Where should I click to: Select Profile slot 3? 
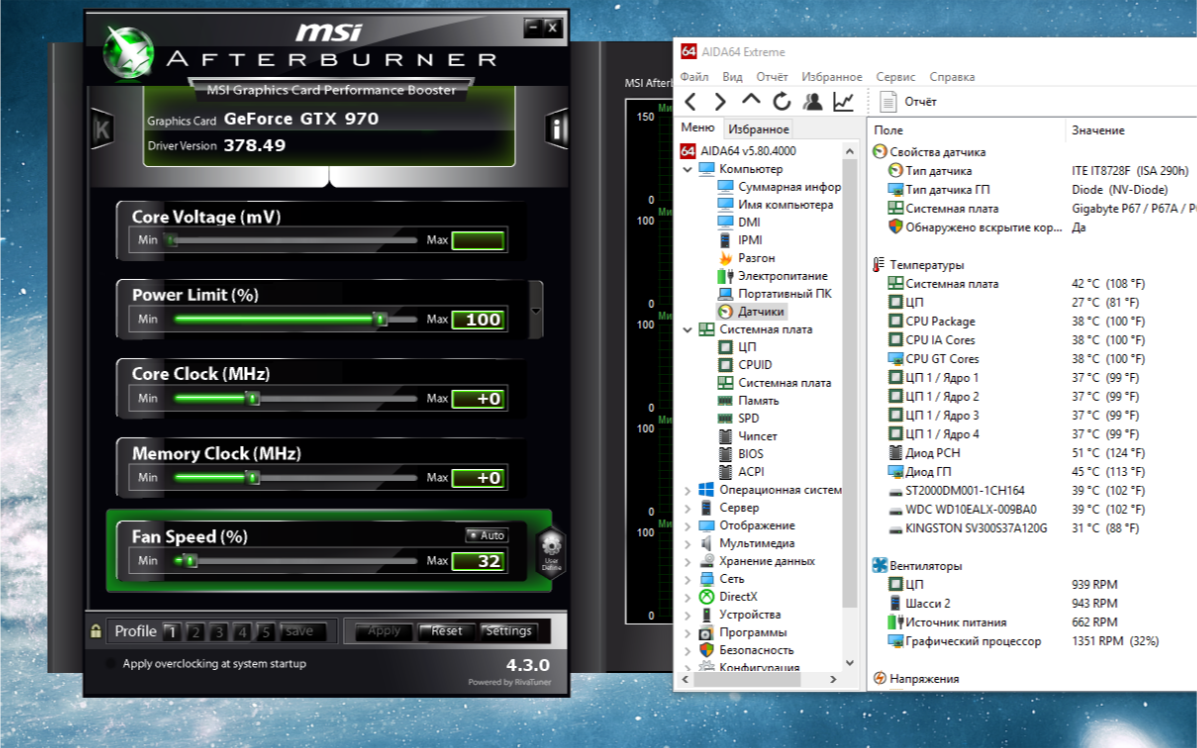click(219, 632)
